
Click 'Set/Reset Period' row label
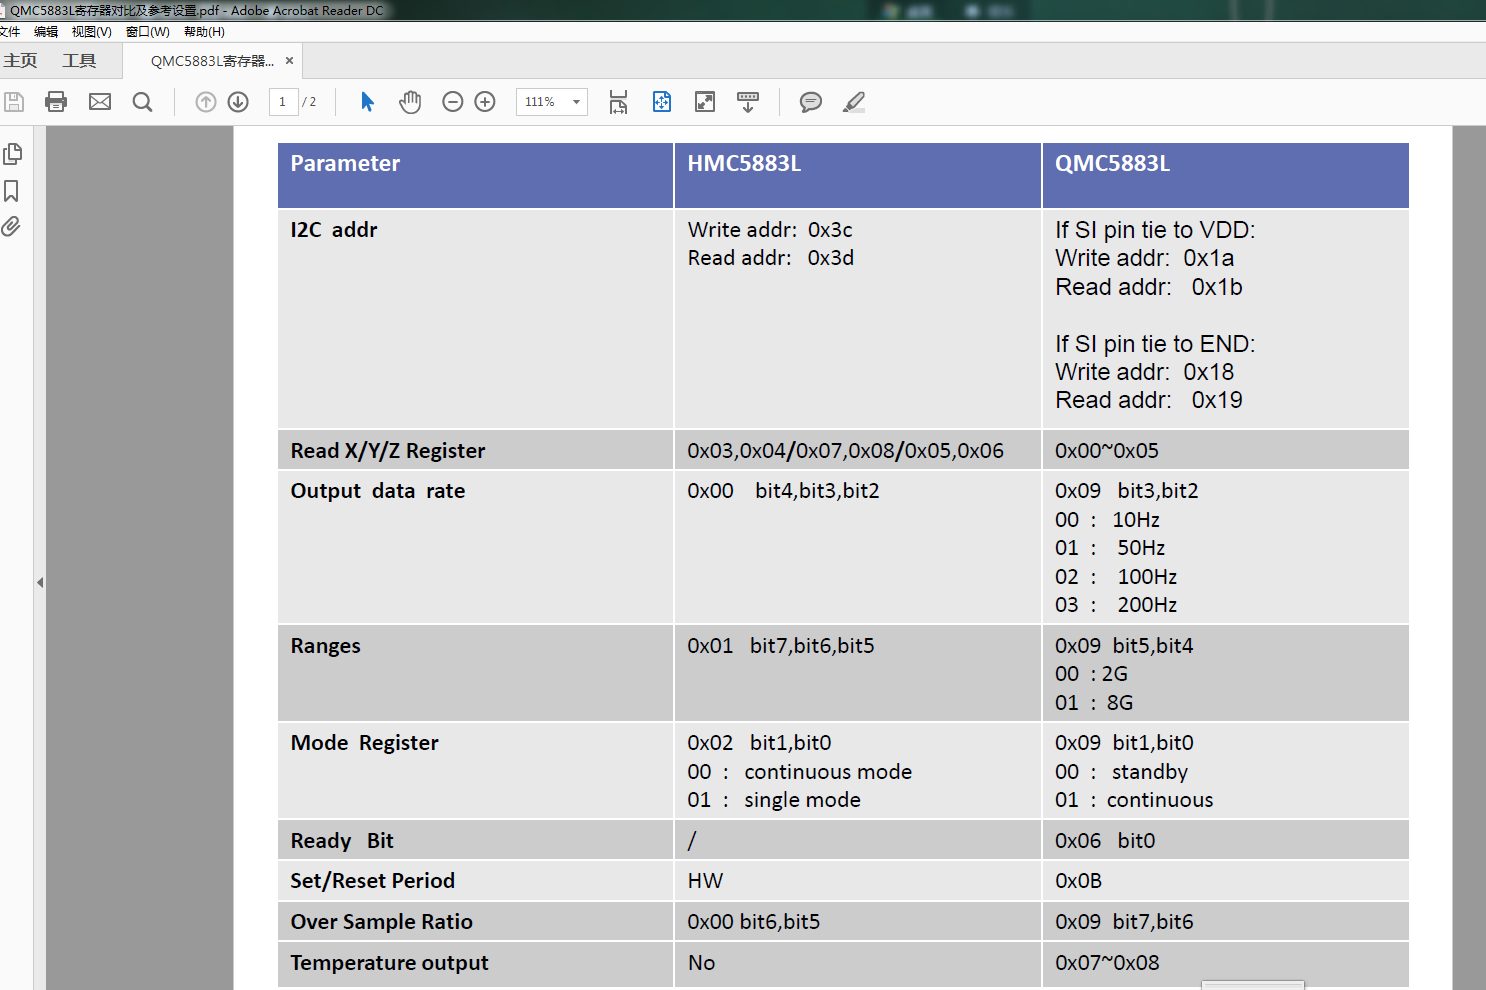pos(372,881)
